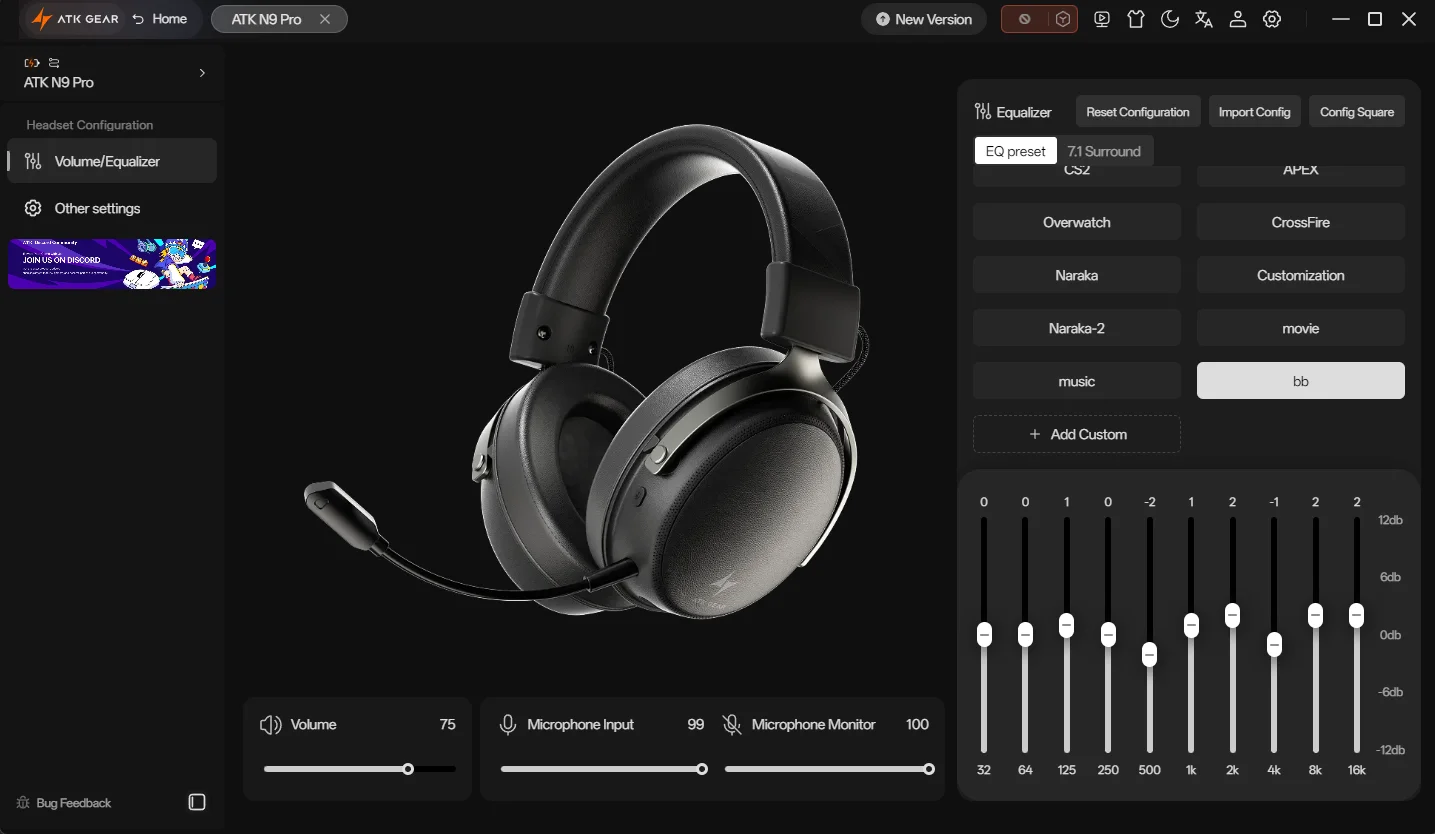Switch to the EQ preset tab
Image resolution: width=1435 pixels, height=834 pixels.
pyautogui.click(x=1016, y=151)
